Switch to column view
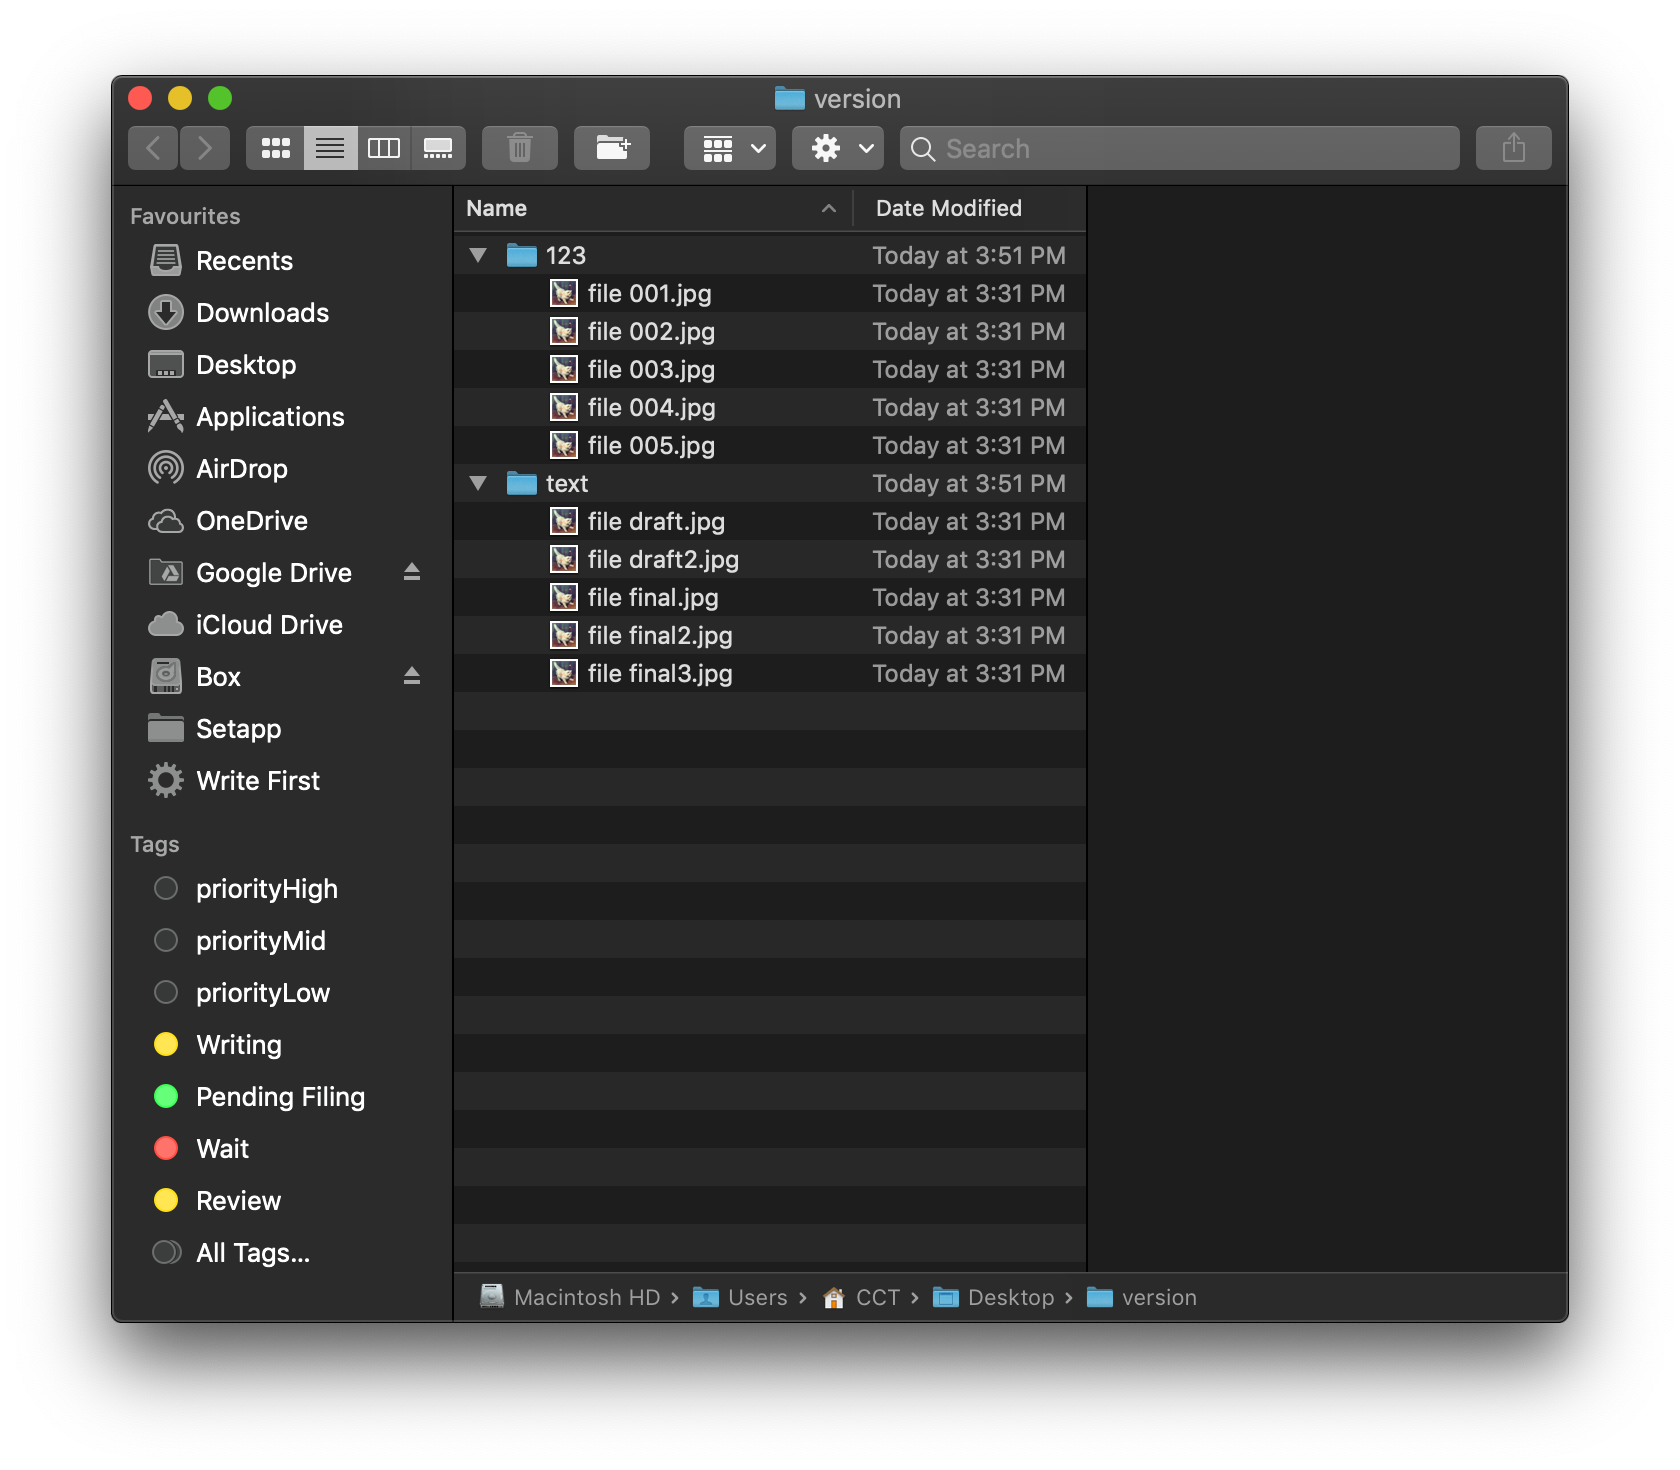 coord(384,147)
